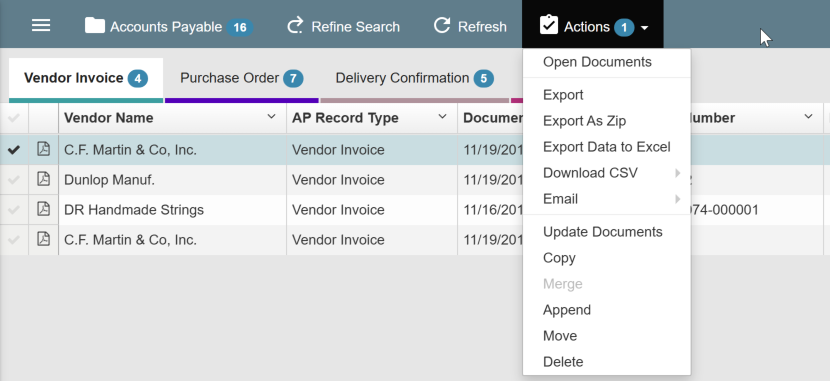Image resolution: width=830 pixels, height=381 pixels.
Task: Click the Refine Search arrow icon
Action: [x=295, y=25]
